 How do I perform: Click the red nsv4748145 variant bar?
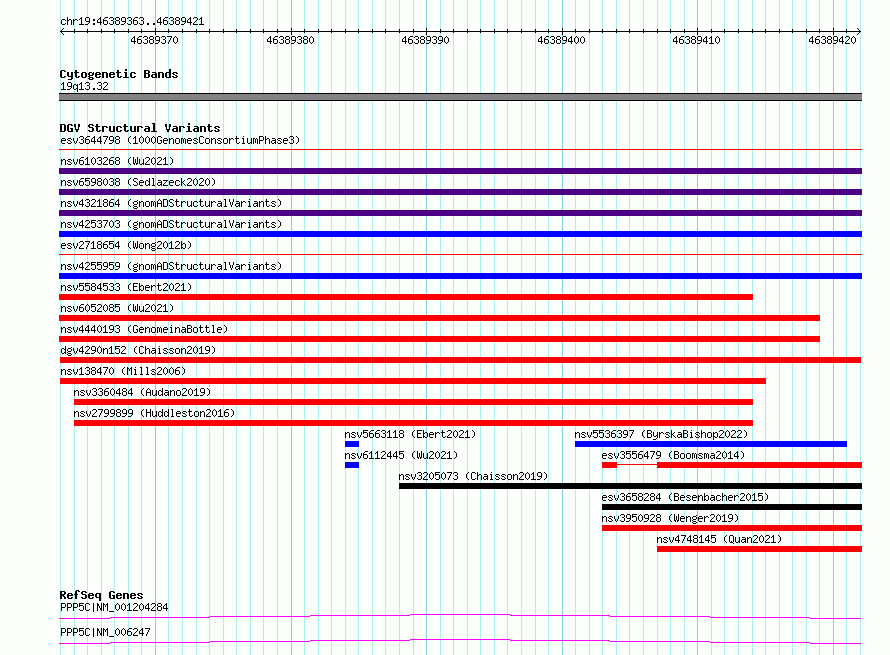pos(759,549)
